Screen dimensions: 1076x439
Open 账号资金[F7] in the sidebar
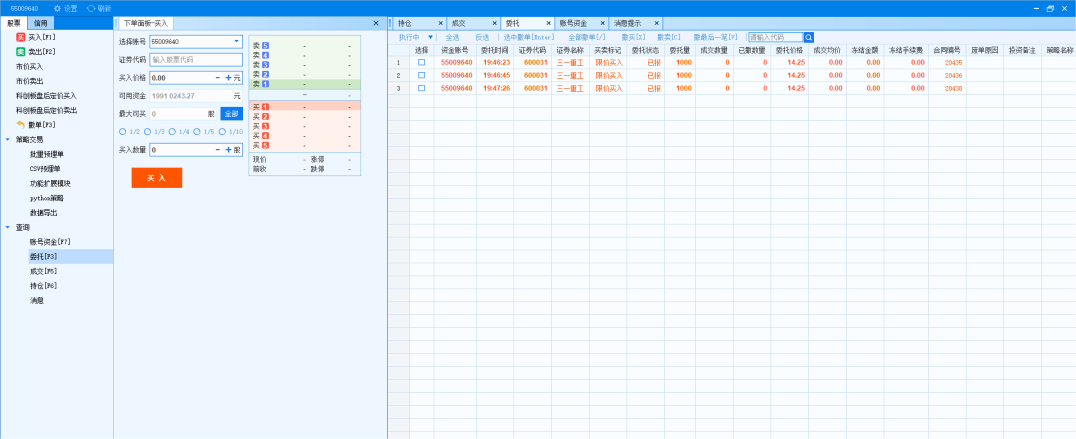pos(50,241)
